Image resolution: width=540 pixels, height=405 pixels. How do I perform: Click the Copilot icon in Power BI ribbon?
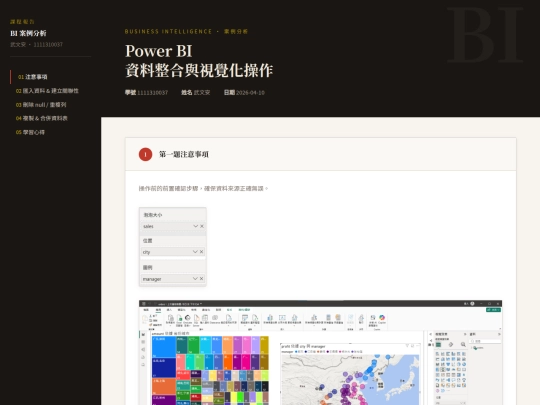coord(382,318)
